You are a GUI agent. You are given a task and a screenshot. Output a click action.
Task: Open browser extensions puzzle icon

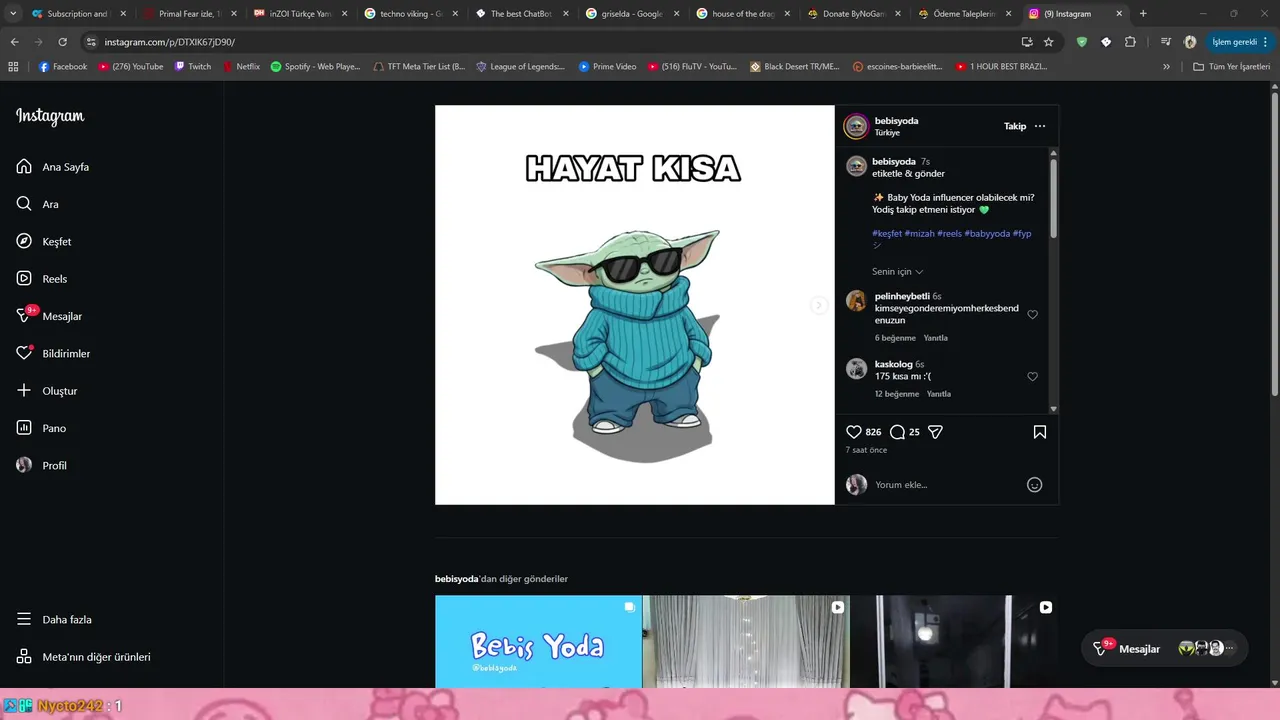pyautogui.click(x=1130, y=42)
